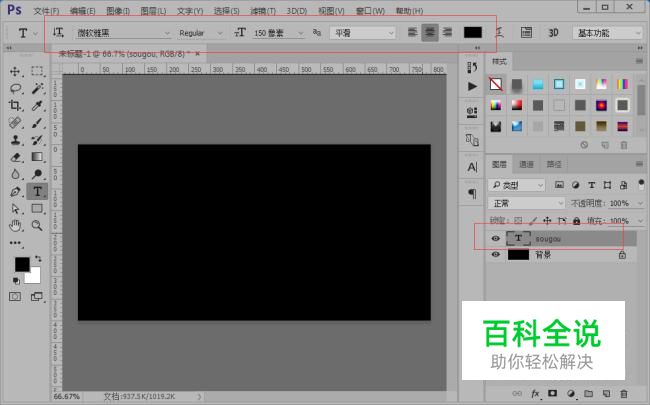650x405 pixels.
Task: Open the Regular font style dropdown
Action: click(x=200, y=33)
